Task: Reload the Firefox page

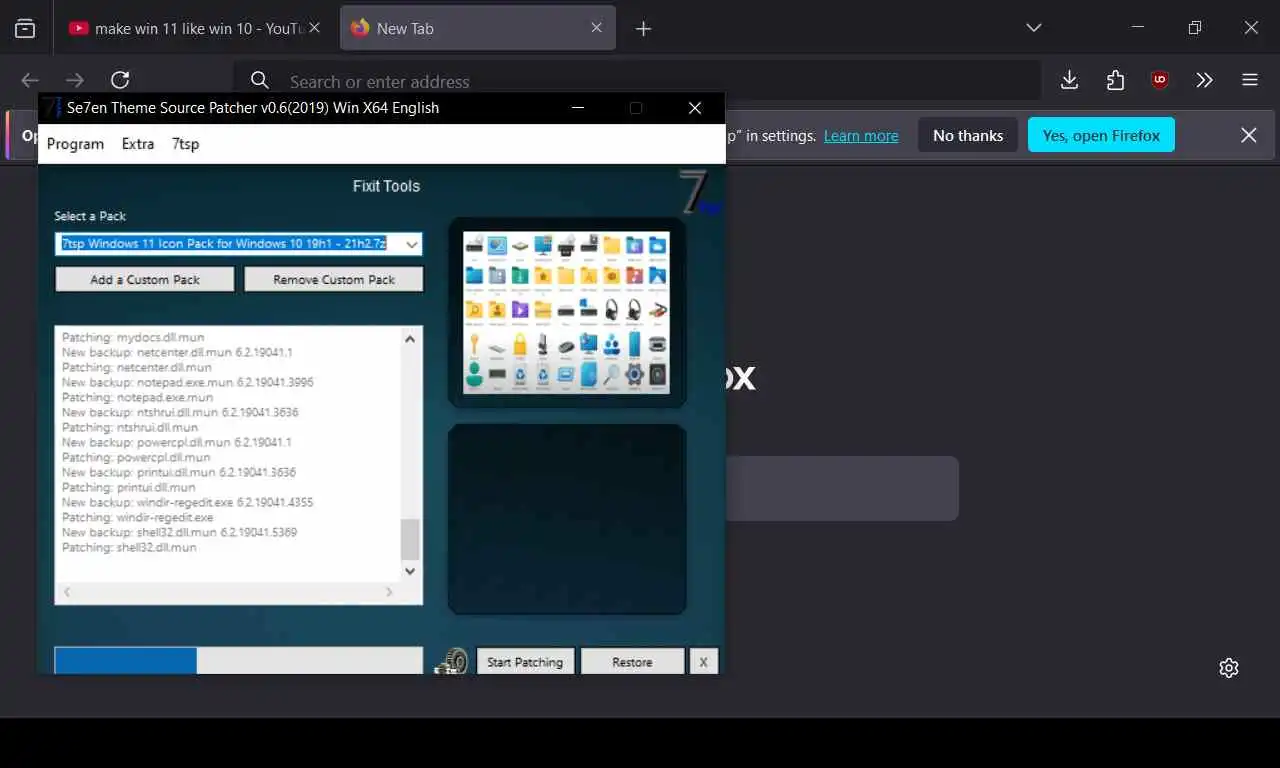Action: click(120, 80)
